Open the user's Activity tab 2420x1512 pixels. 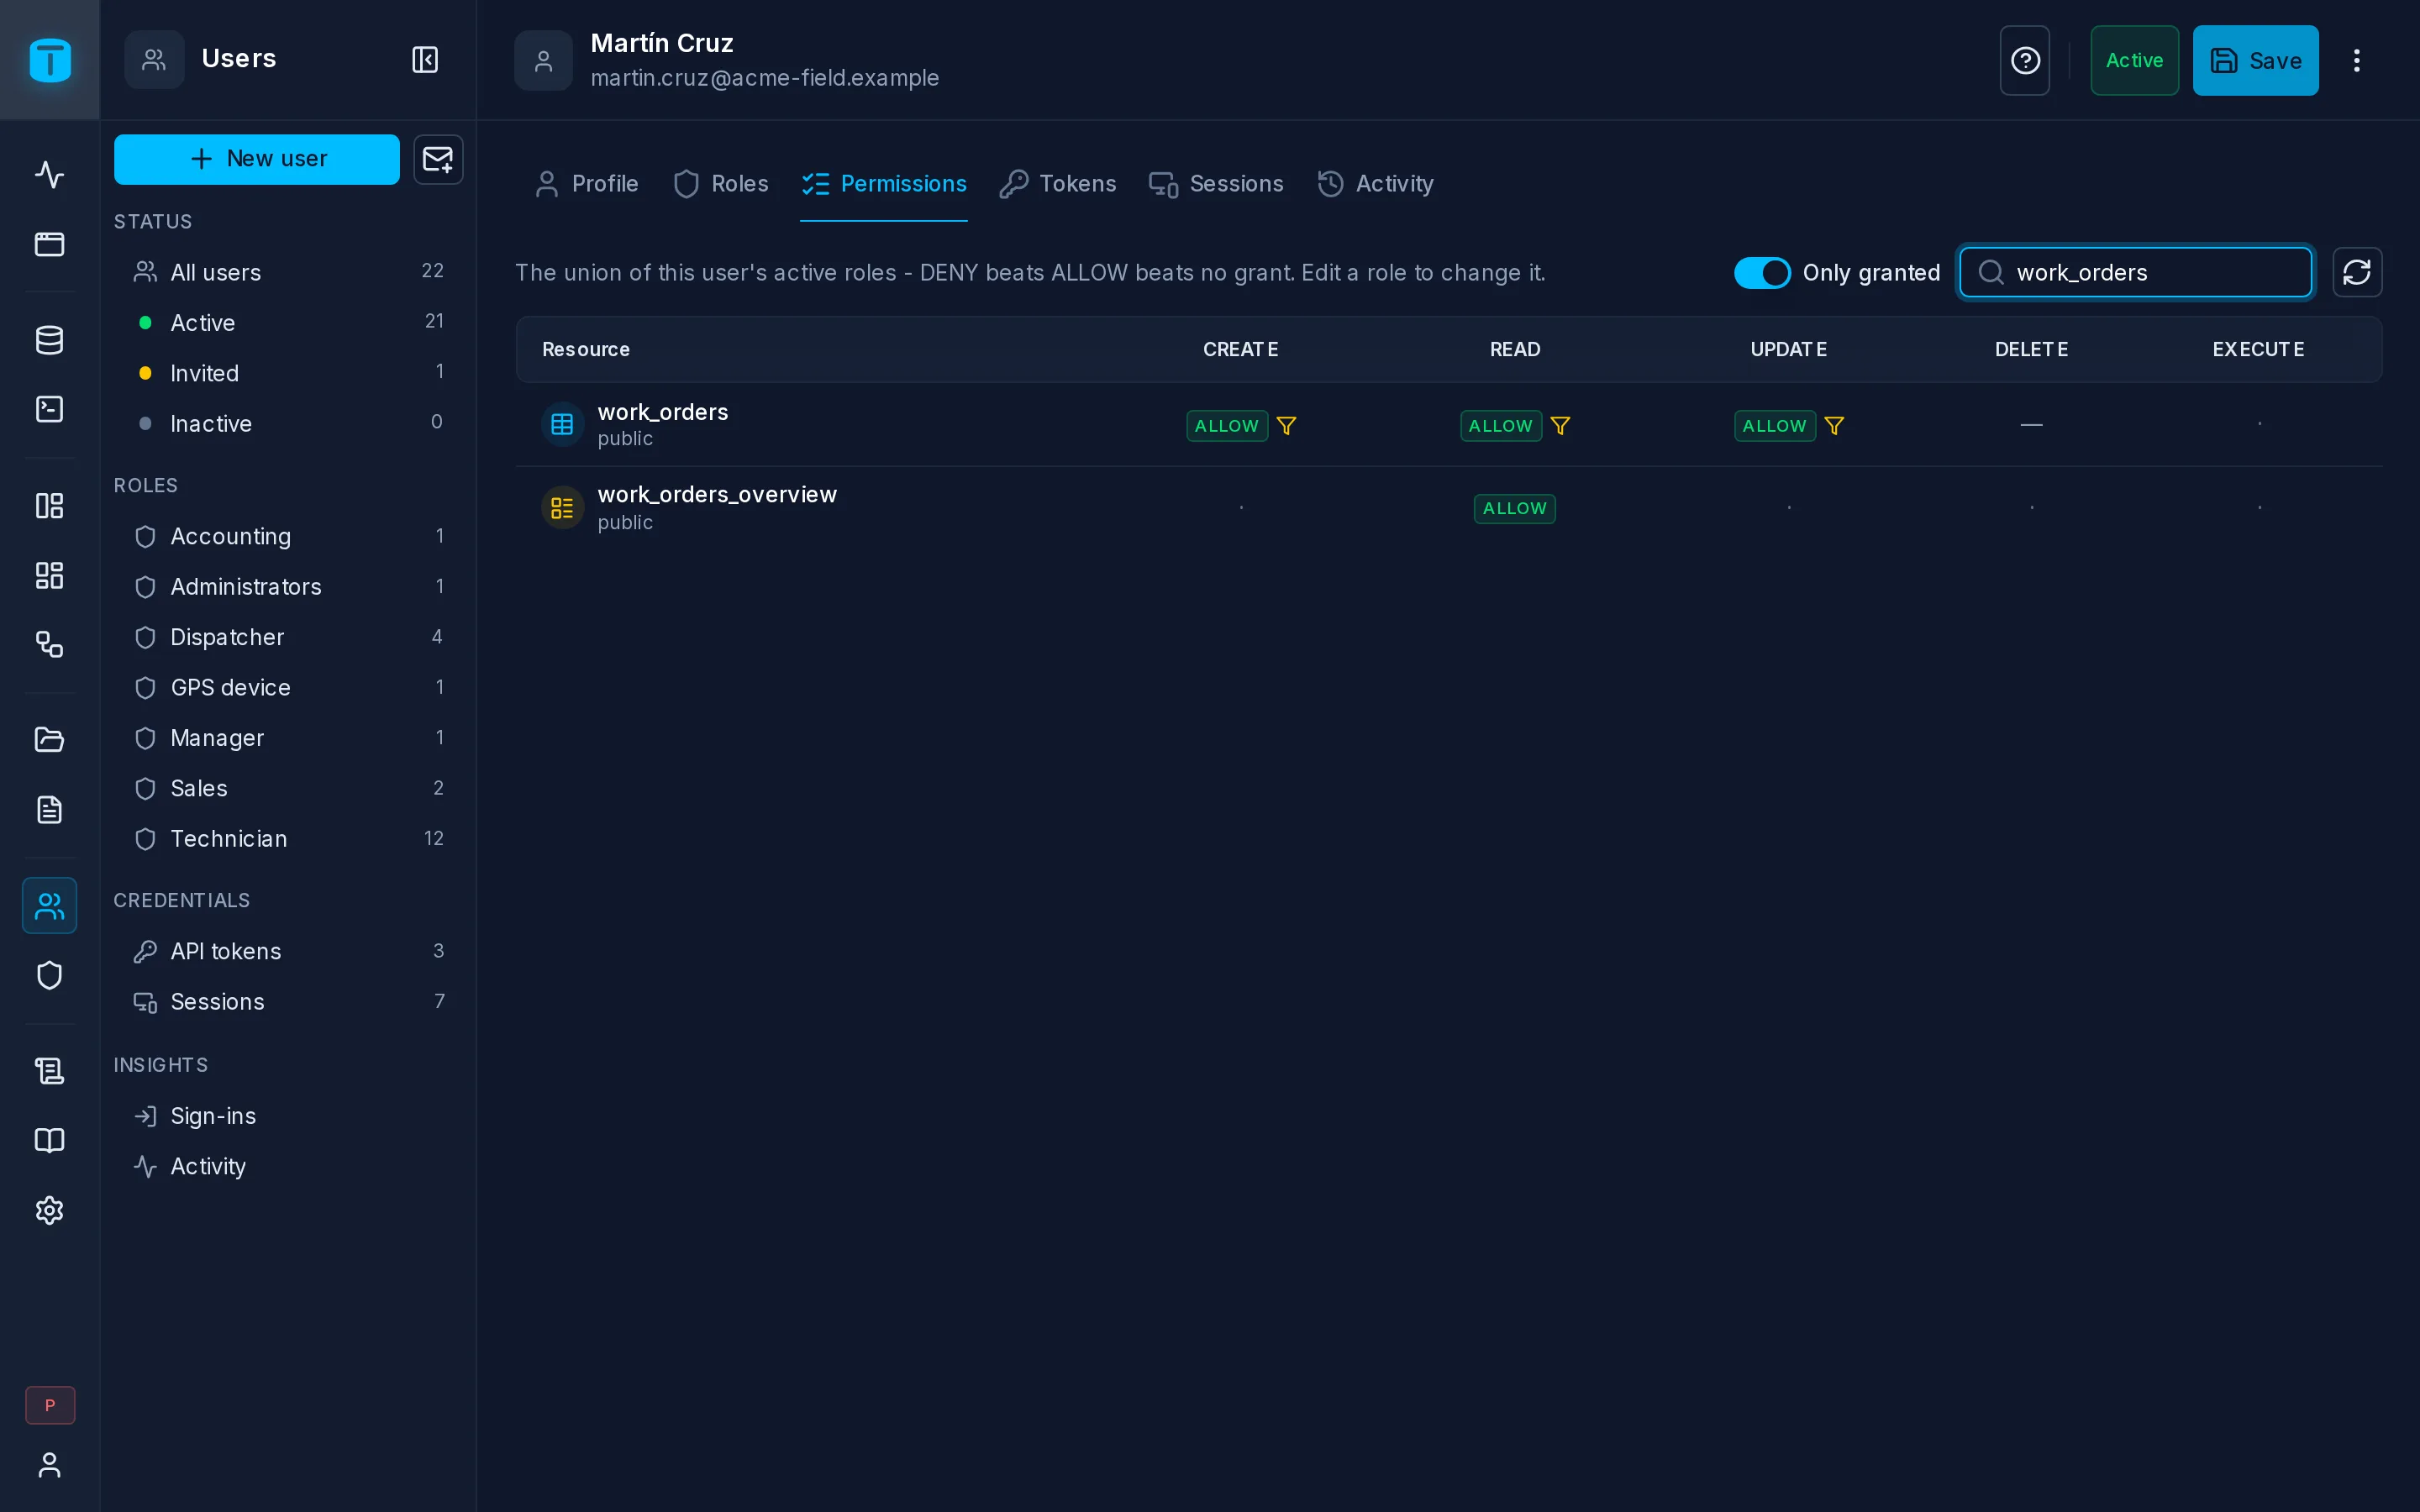pos(1375,184)
